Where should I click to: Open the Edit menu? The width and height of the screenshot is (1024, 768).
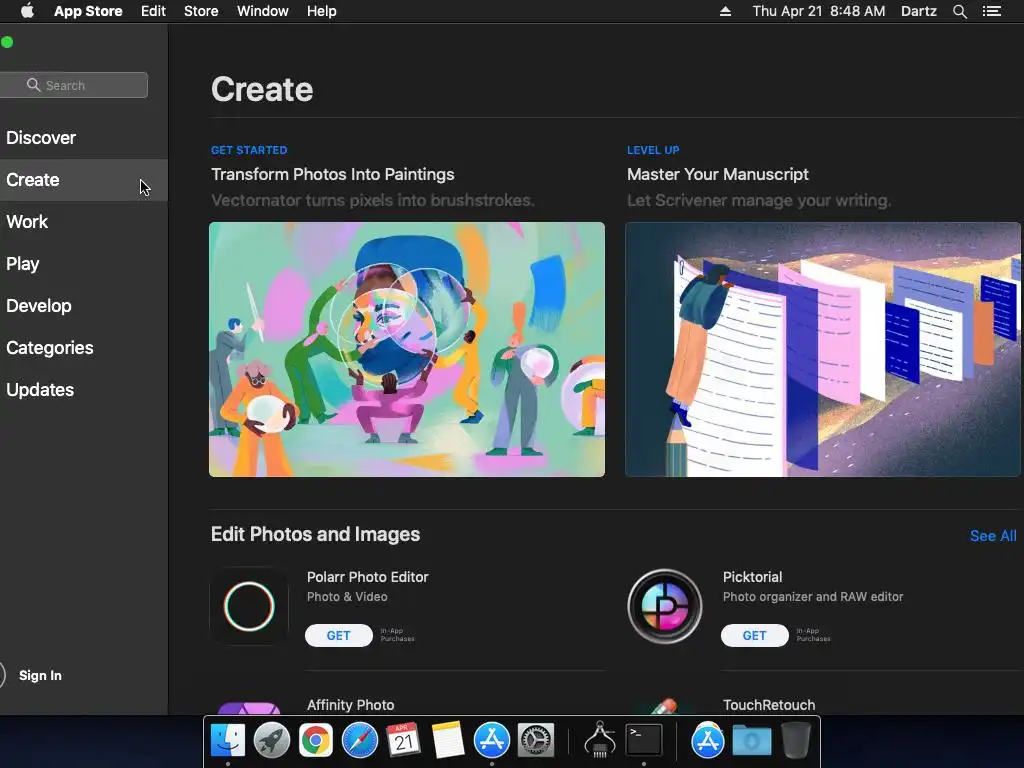153,11
